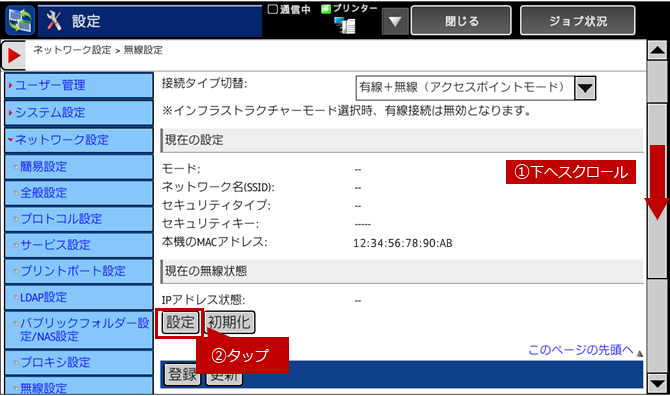This screenshot has height=396, width=670.
Task: Expand システム設定 menu
Action: coord(79,112)
